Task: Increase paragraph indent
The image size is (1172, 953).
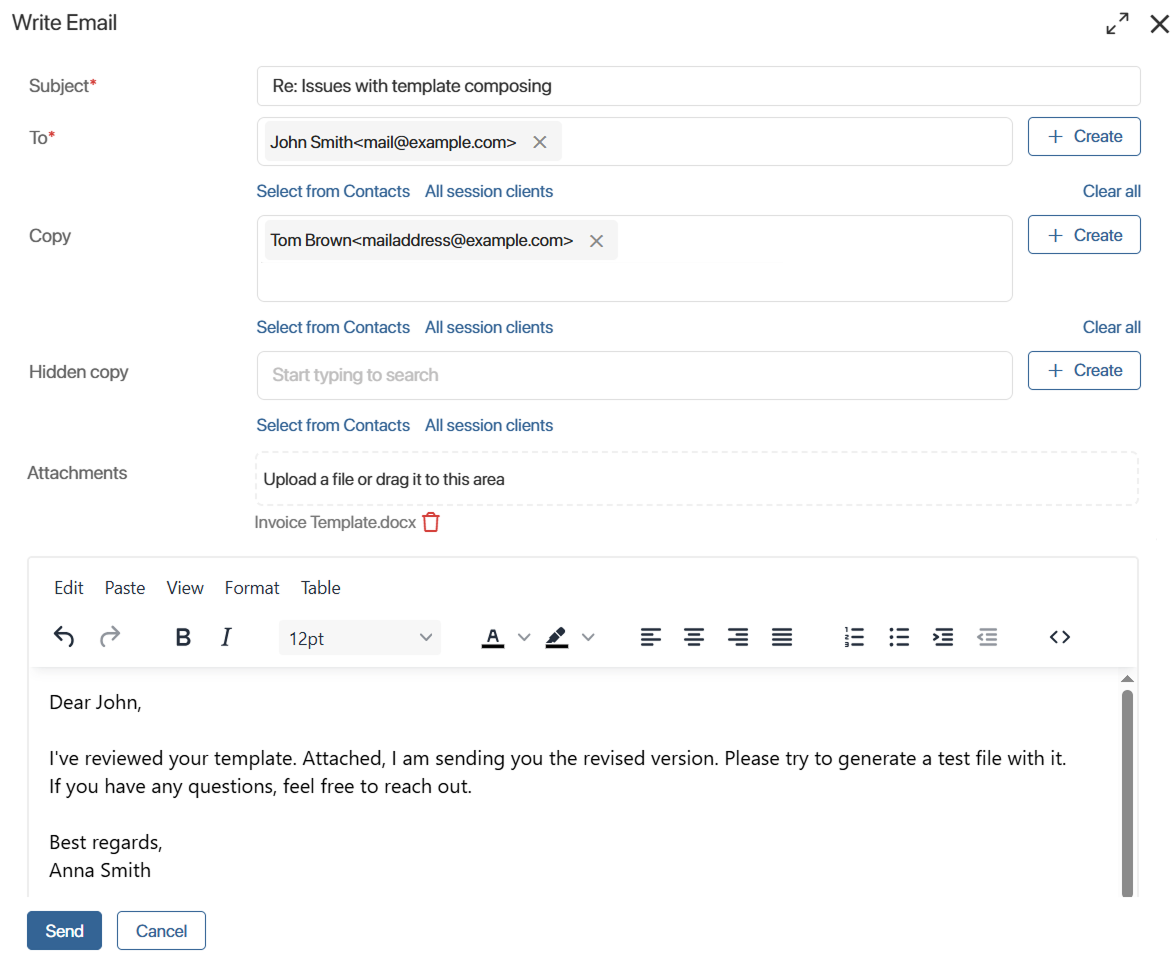Action: click(943, 637)
